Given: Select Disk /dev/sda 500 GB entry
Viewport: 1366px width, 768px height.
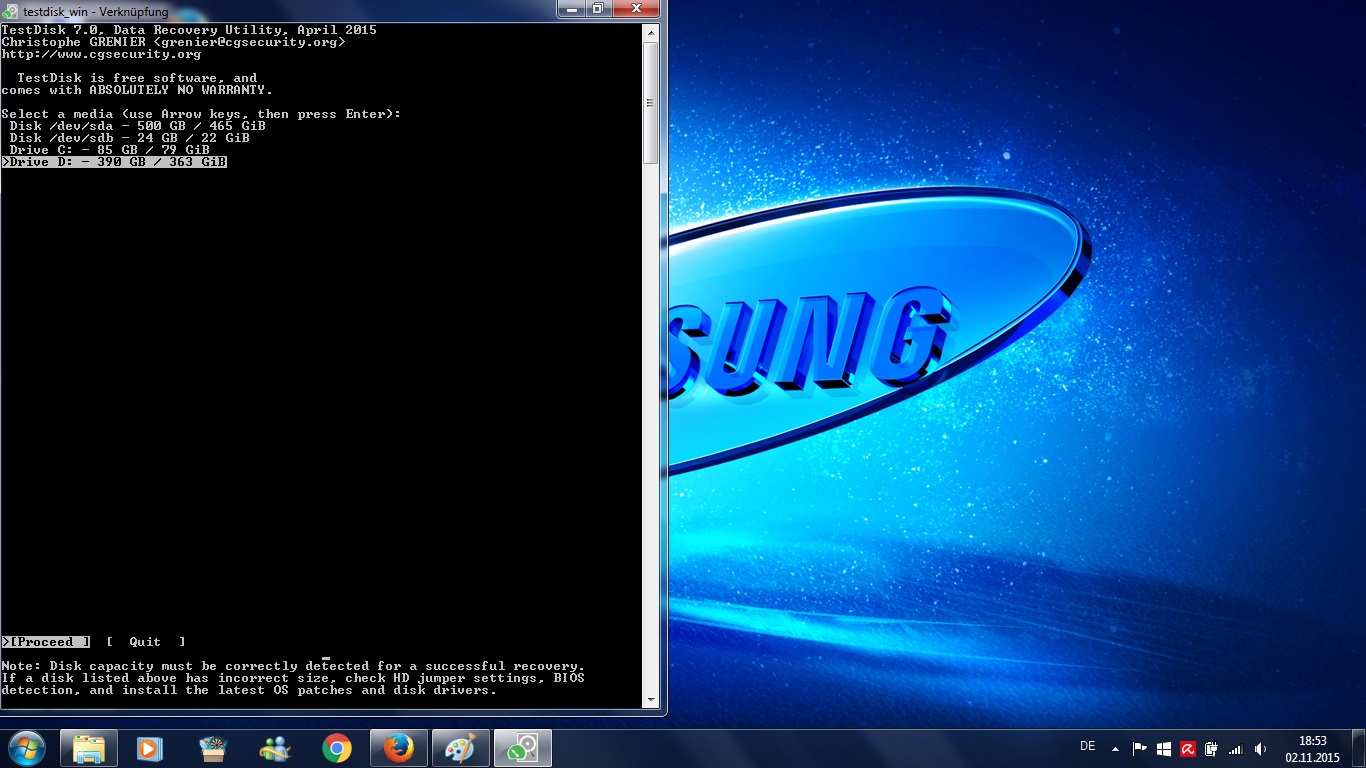Looking at the screenshot, I should click(x=137, y=126).
